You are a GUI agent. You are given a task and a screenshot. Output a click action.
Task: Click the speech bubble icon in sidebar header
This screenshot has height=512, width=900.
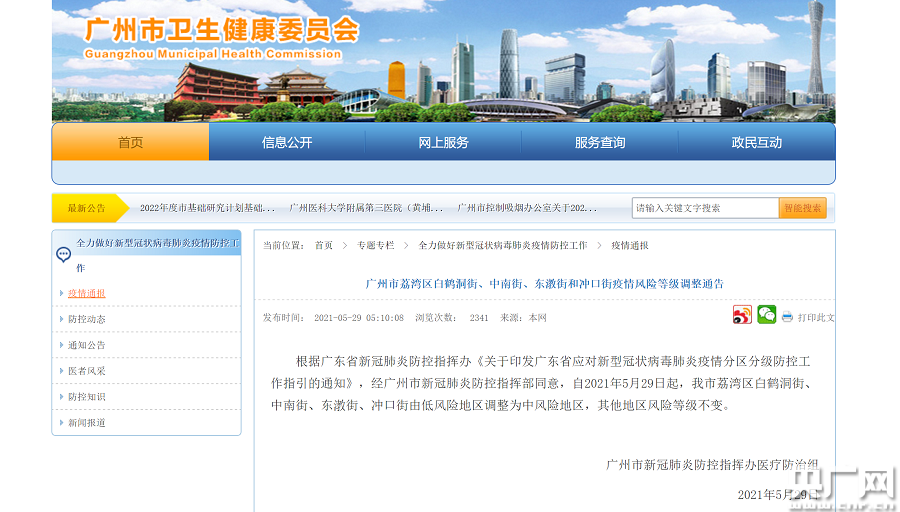click(64, 254)
